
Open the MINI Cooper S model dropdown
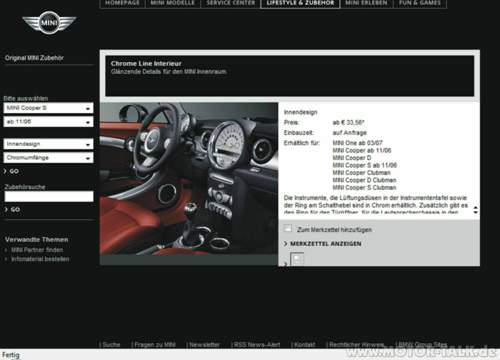point(48,108)
